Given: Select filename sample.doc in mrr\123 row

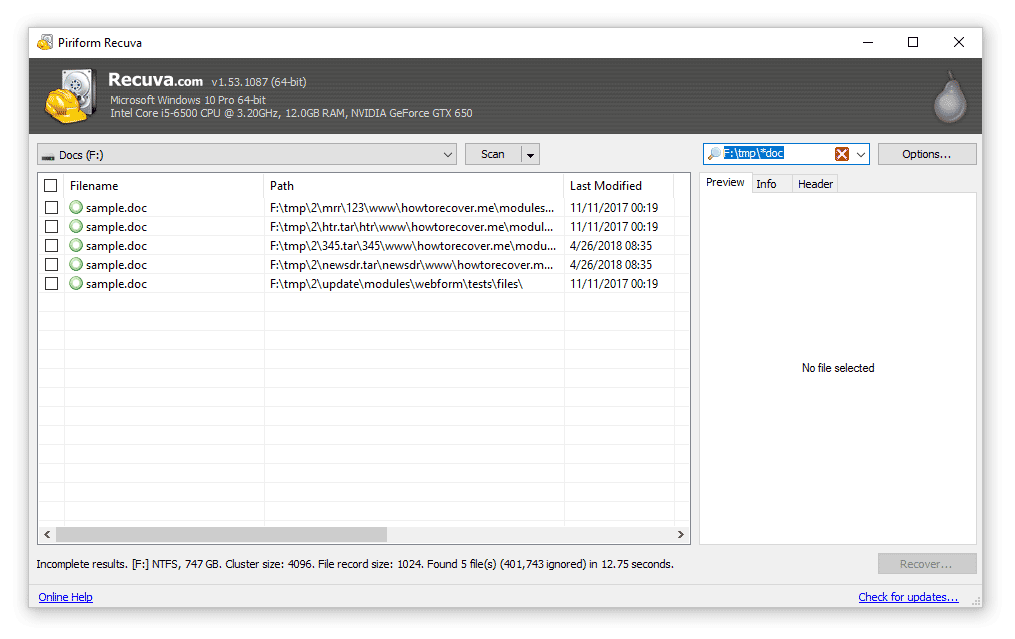Looking at the screenshot, I should 117,208.
